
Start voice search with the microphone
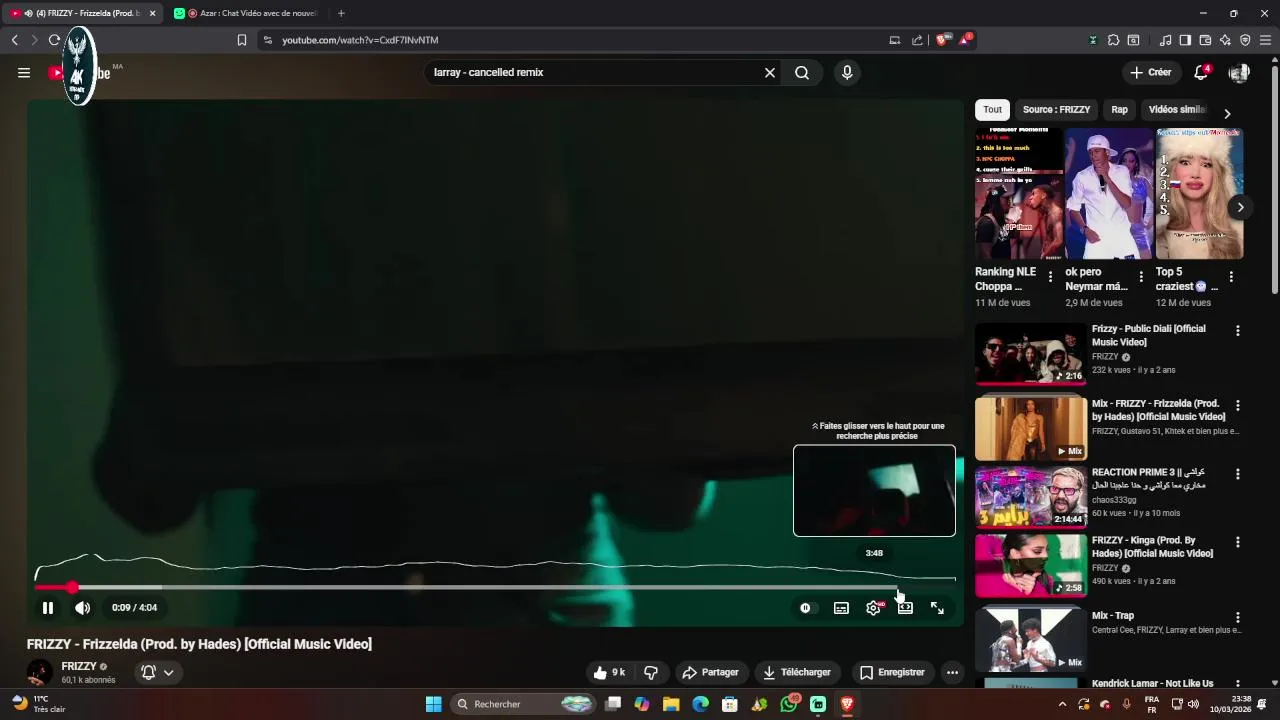[847, 72]
